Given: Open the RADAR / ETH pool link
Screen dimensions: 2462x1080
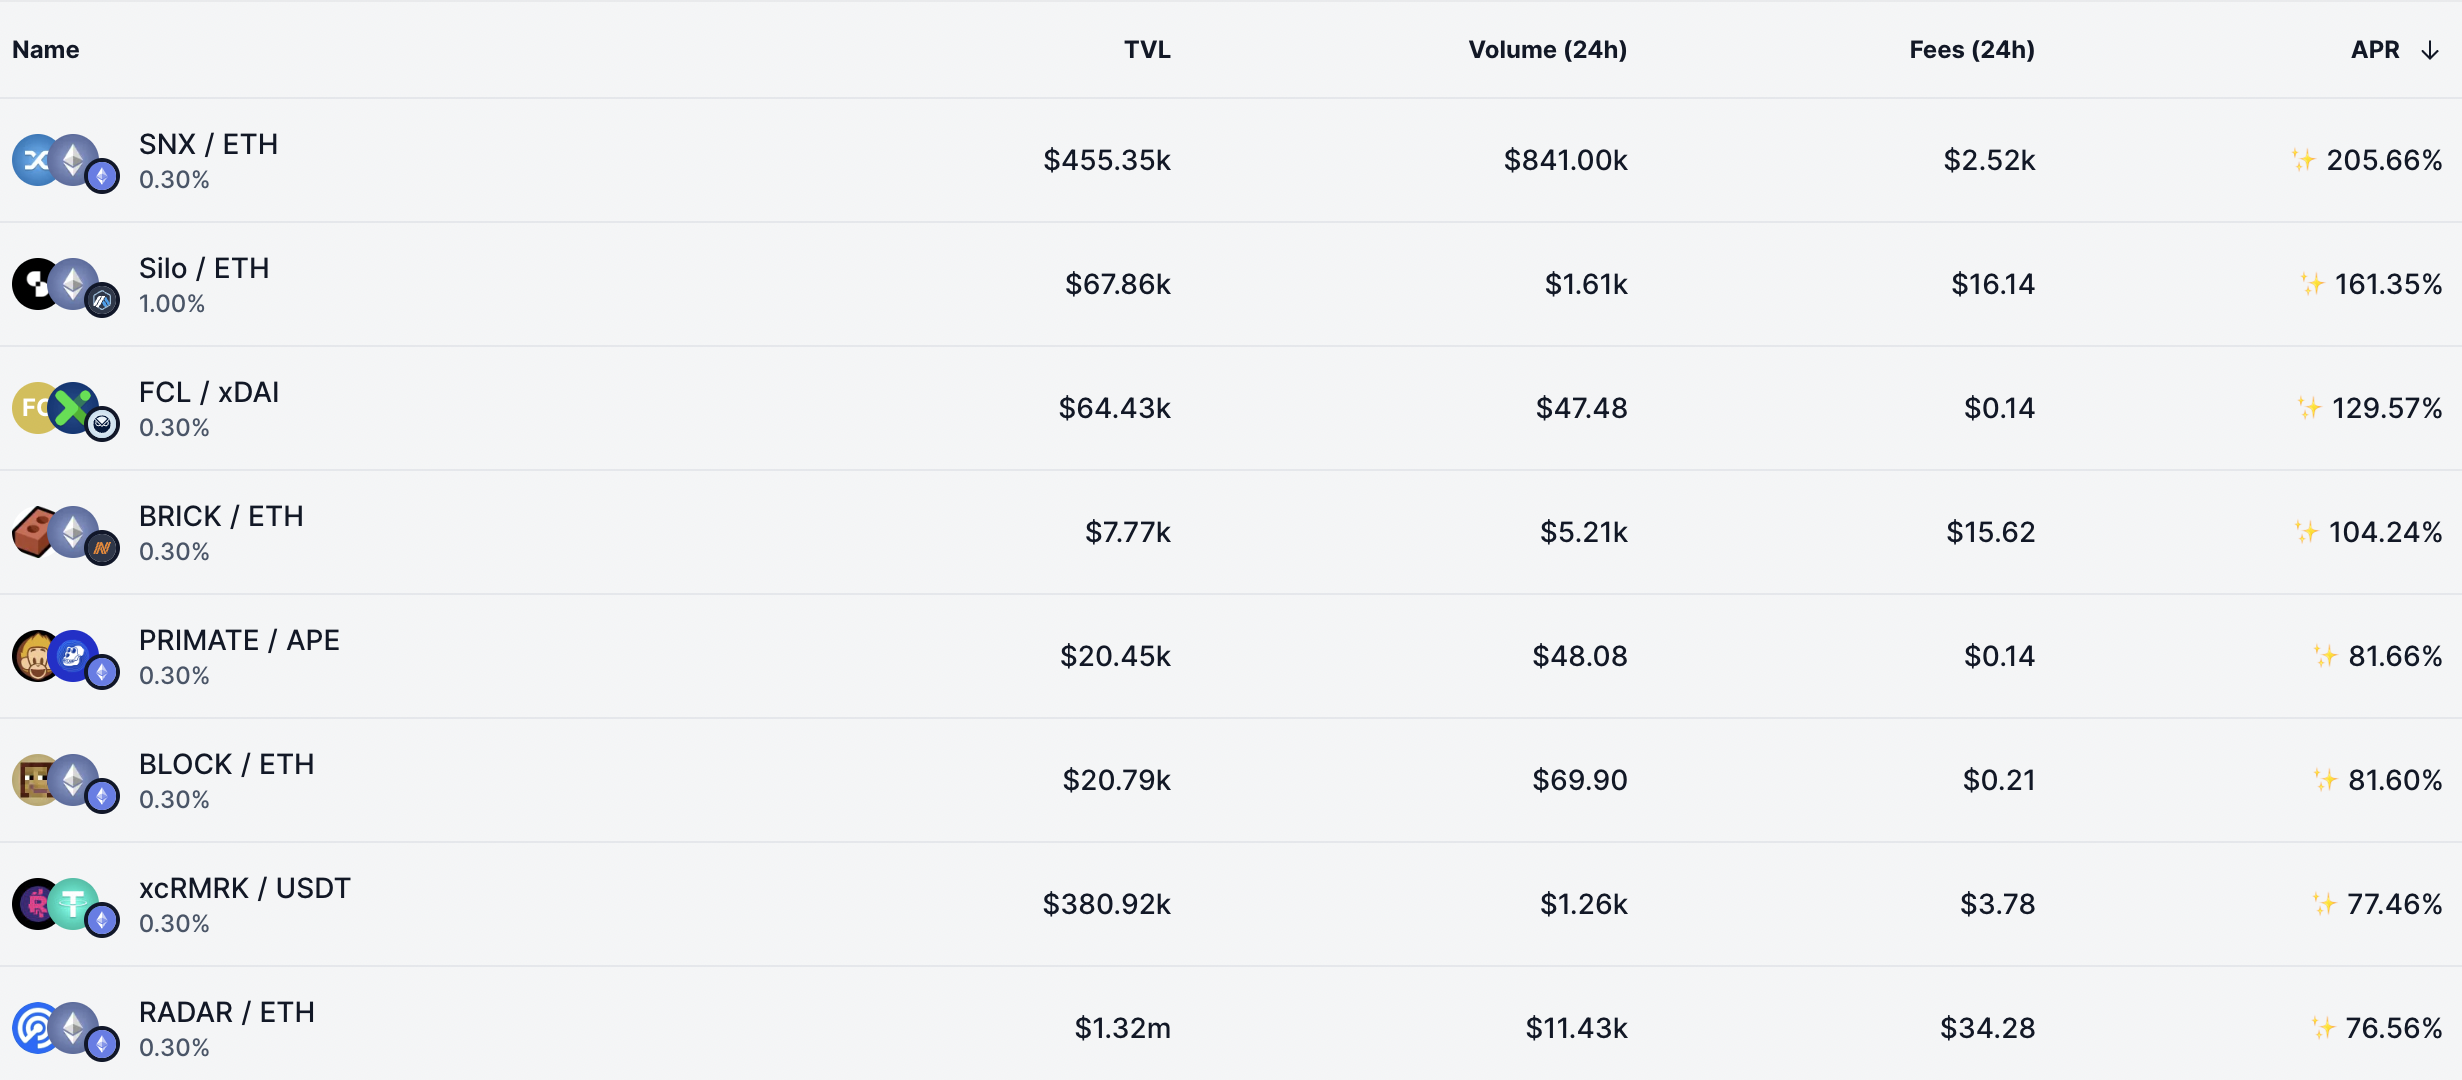Looking at the screenshot, I should [227, 1012].
